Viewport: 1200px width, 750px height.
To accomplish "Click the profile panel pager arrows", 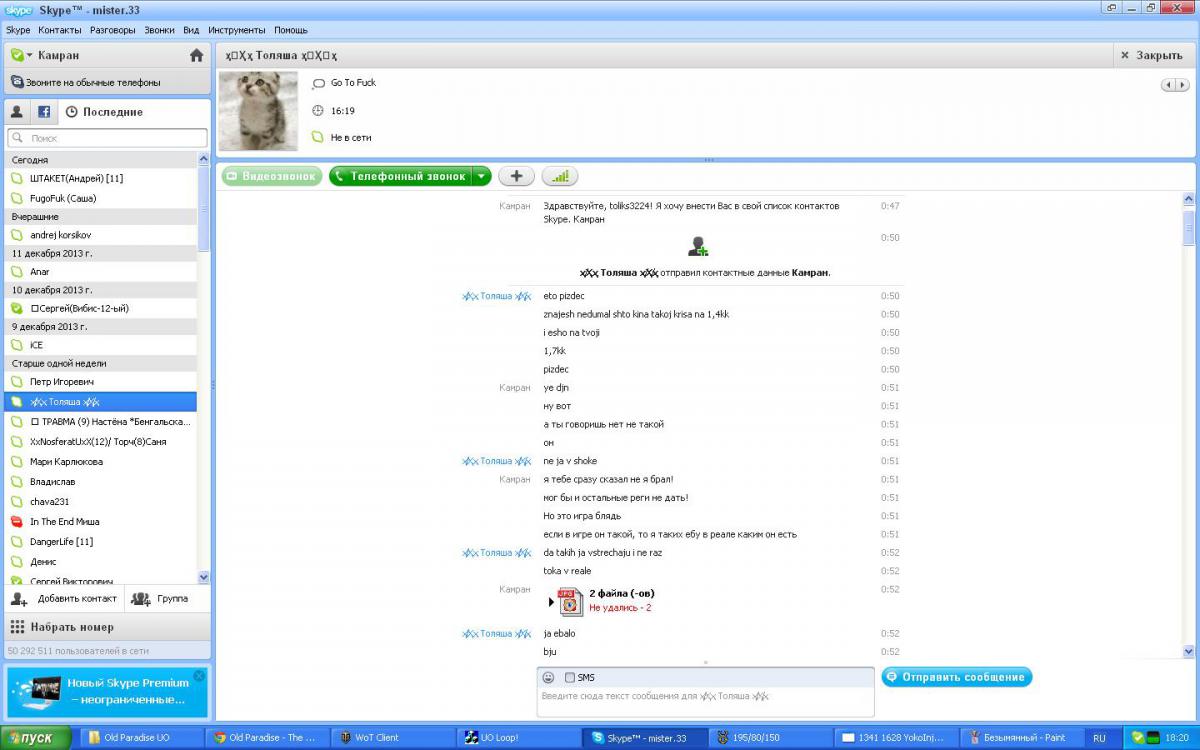I will tap(1175, 85).
